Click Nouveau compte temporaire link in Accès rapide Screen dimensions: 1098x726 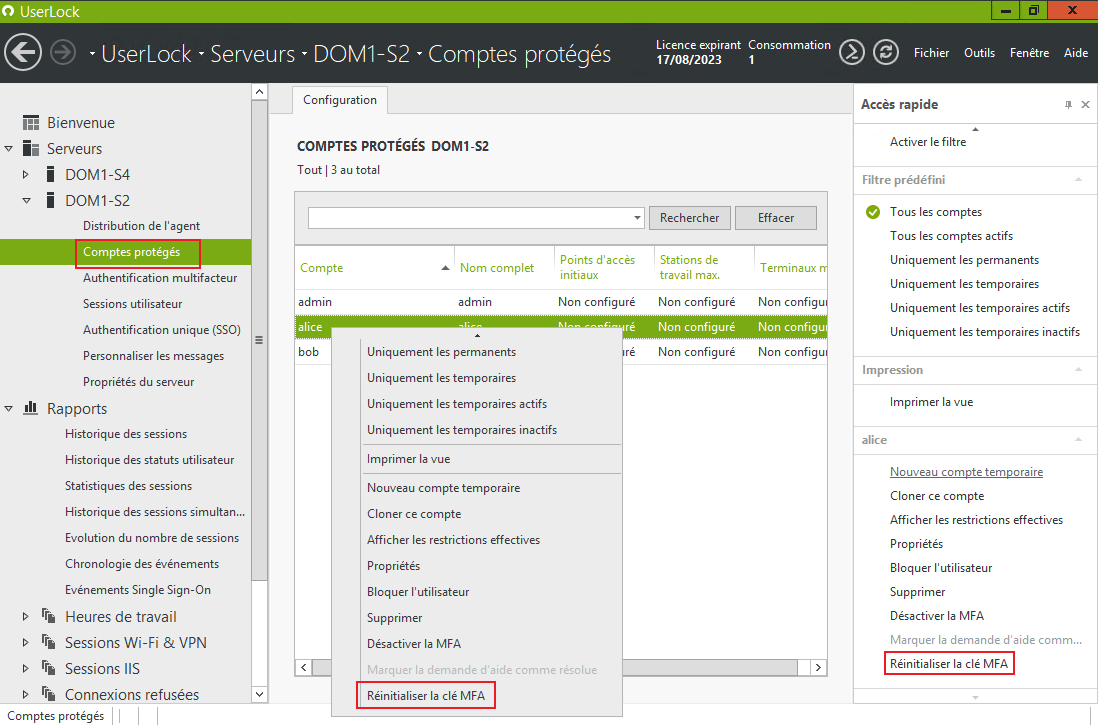(966, 472)
